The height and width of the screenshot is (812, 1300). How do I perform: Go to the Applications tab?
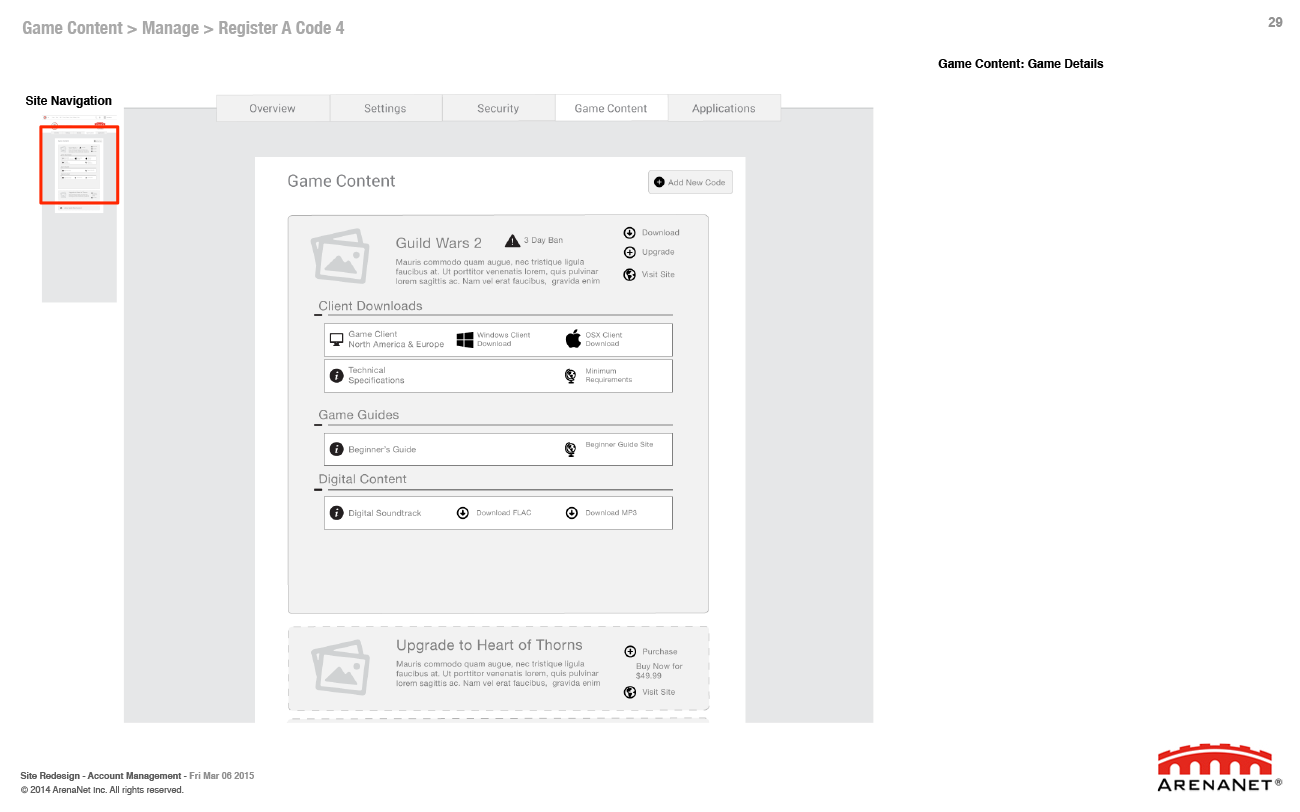coord(724,108)
